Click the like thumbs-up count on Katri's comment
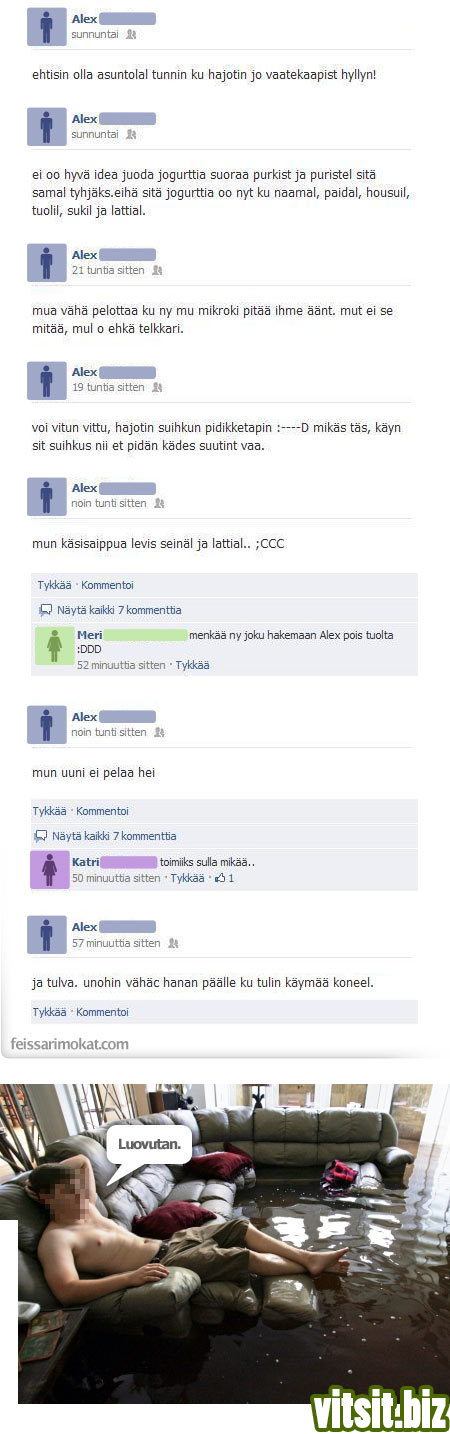The width and height of the screenshot is (450, 1434). [x=225, y=878]
